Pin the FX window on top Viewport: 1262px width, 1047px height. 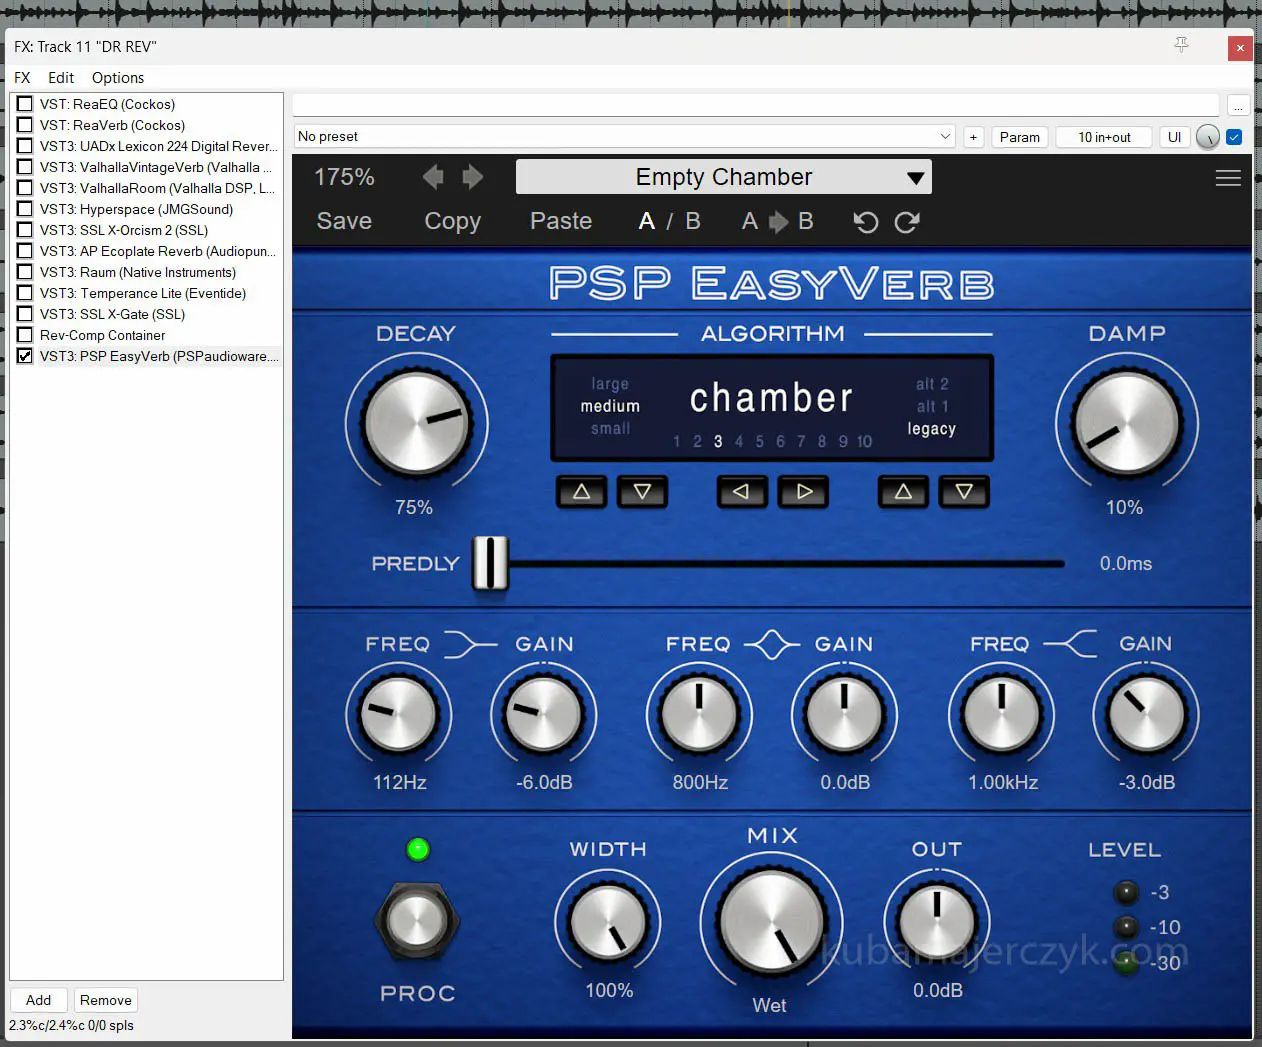1181,46
